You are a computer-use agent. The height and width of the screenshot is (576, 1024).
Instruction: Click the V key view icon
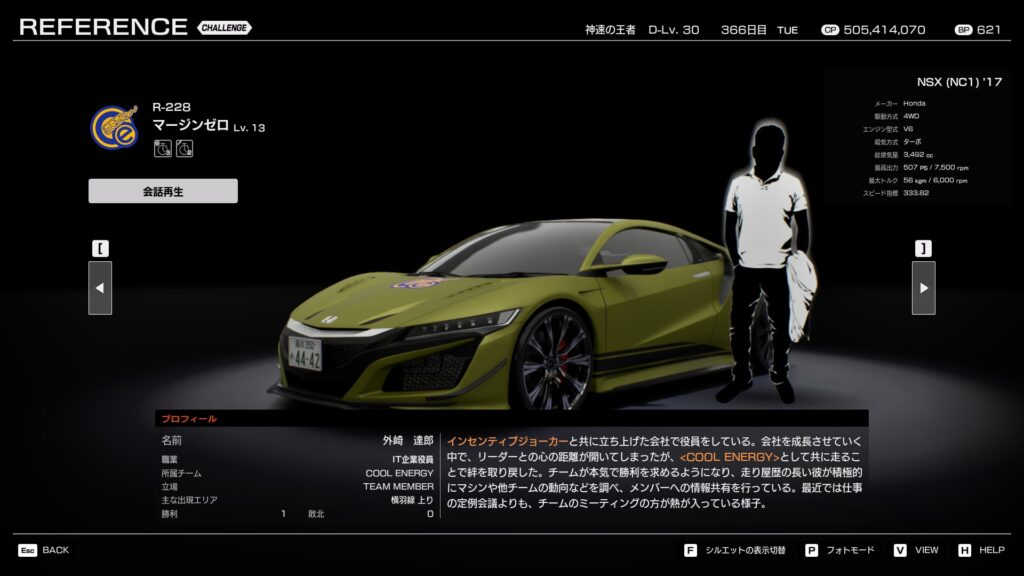[x=899, y=550]
